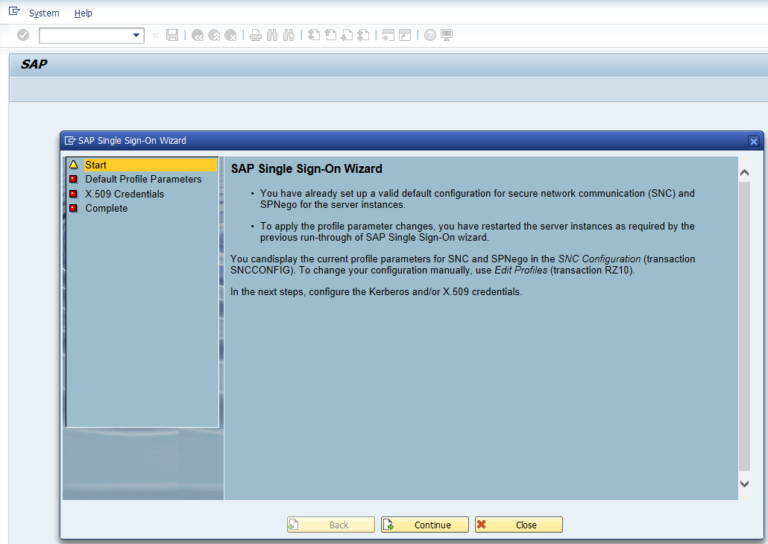
Task: Click the yellow triangle icon beside Start
Action: (x=73, y=165)
